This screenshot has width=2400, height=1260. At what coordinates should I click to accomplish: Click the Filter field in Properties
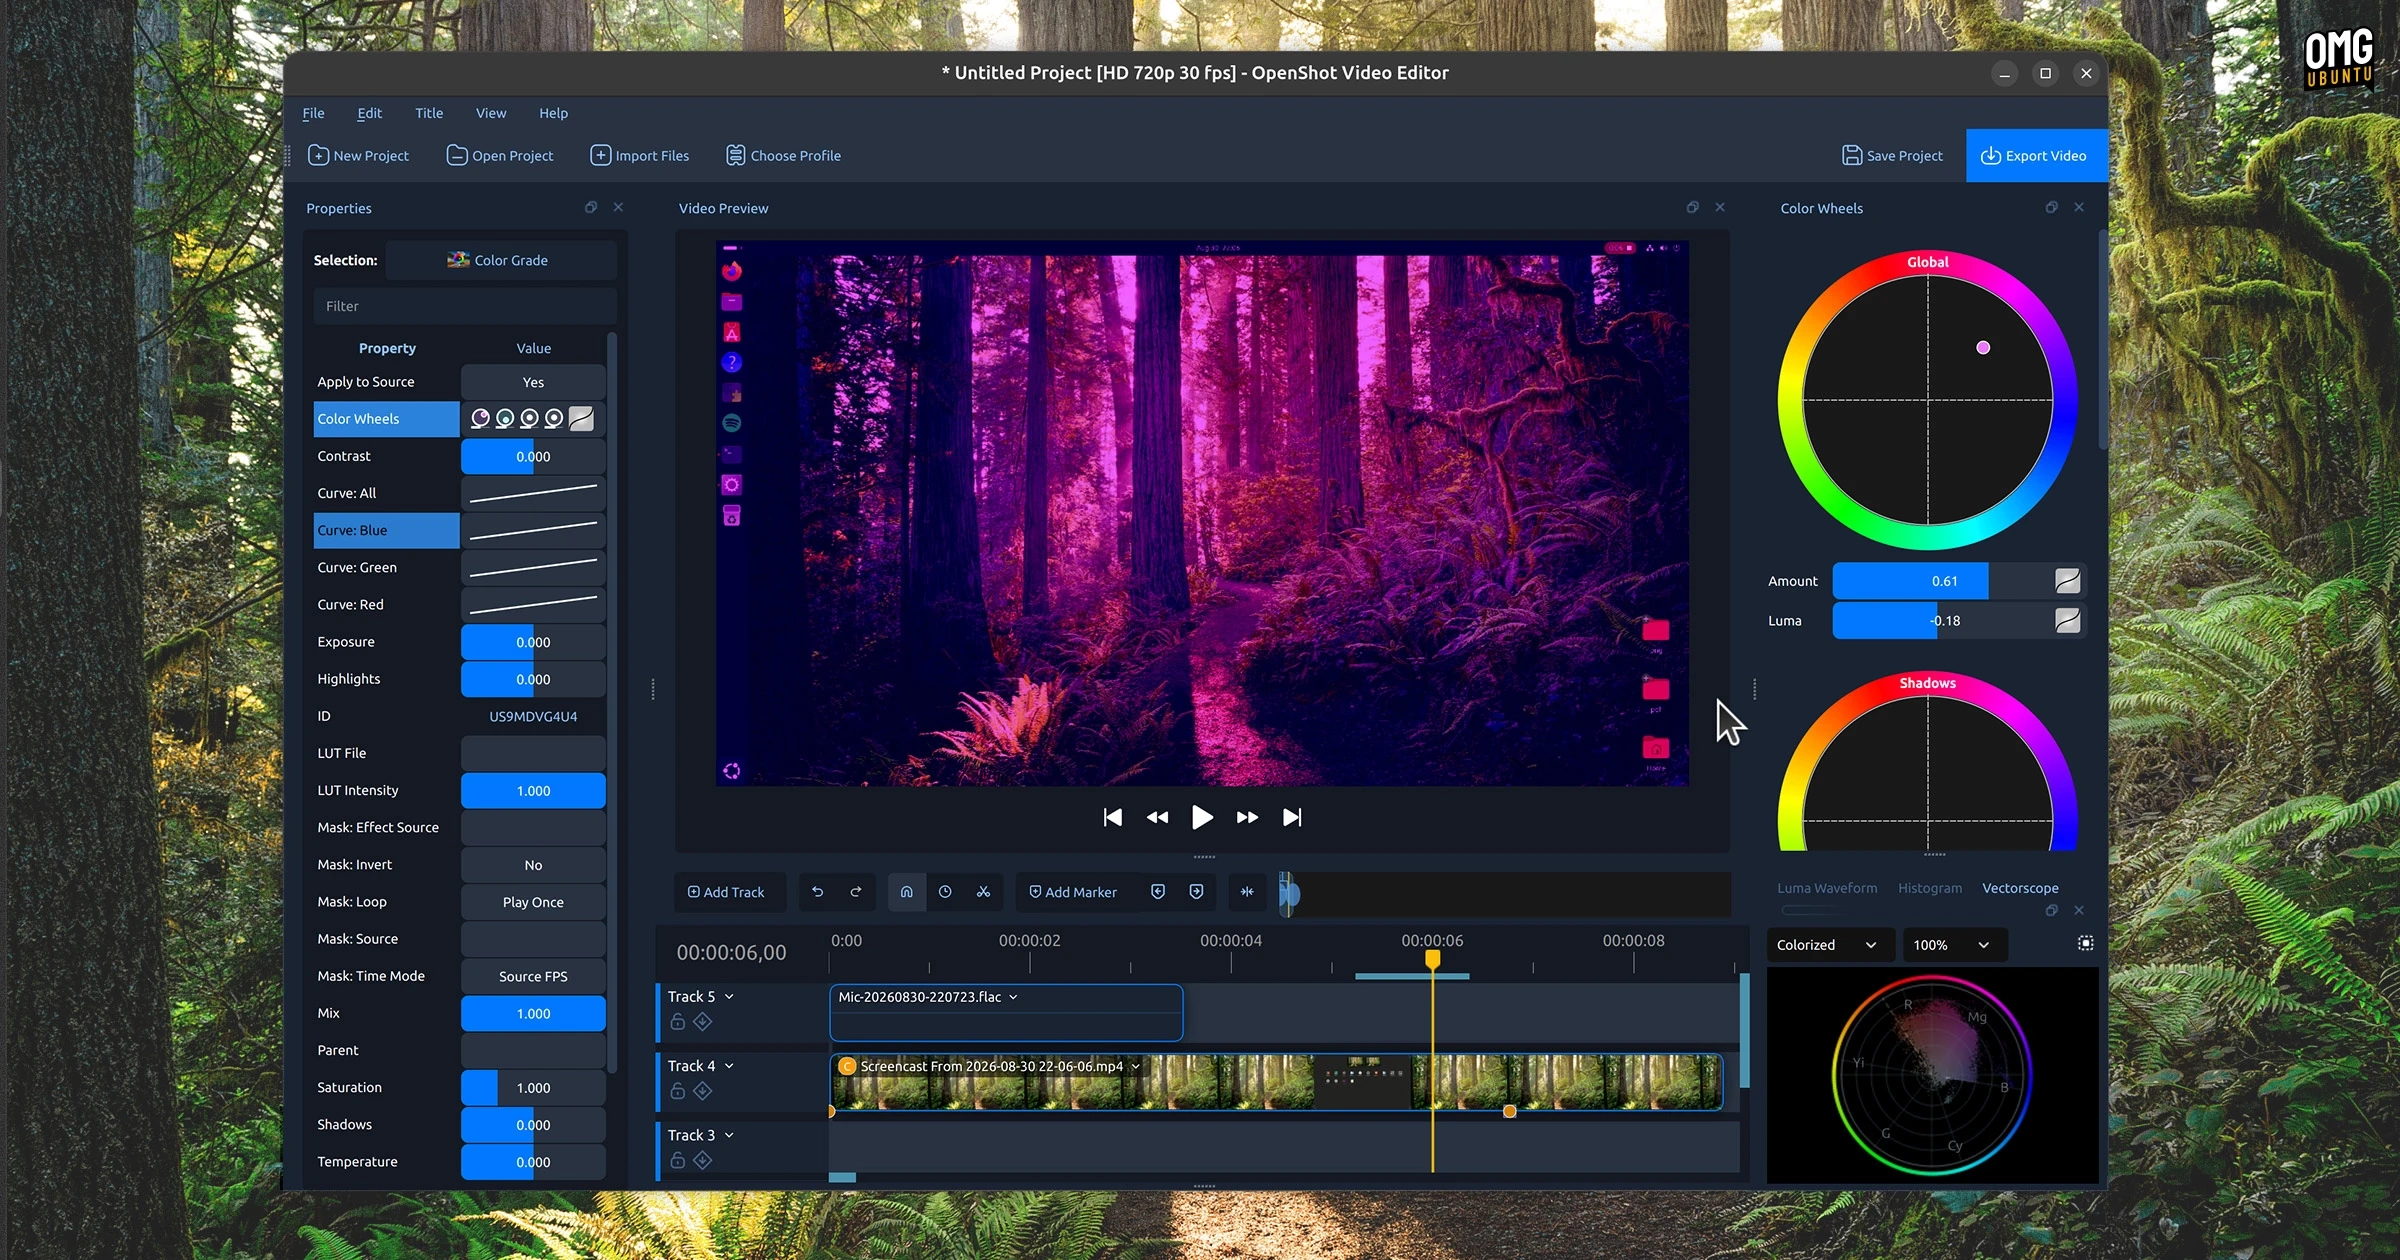[x=465, y=306]
